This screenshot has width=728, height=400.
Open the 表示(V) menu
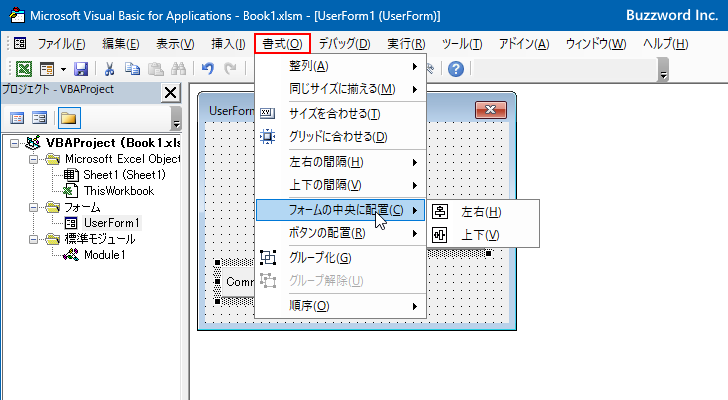click(x=175, y=44)
